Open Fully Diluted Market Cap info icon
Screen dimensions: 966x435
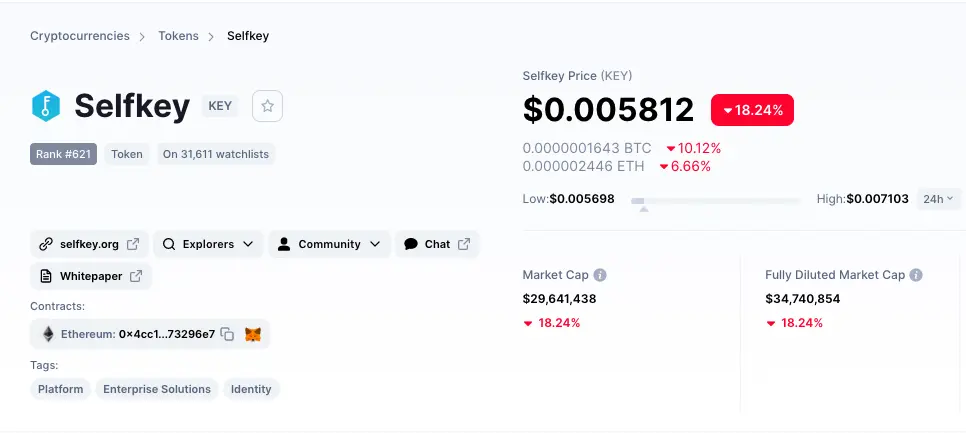916,275
